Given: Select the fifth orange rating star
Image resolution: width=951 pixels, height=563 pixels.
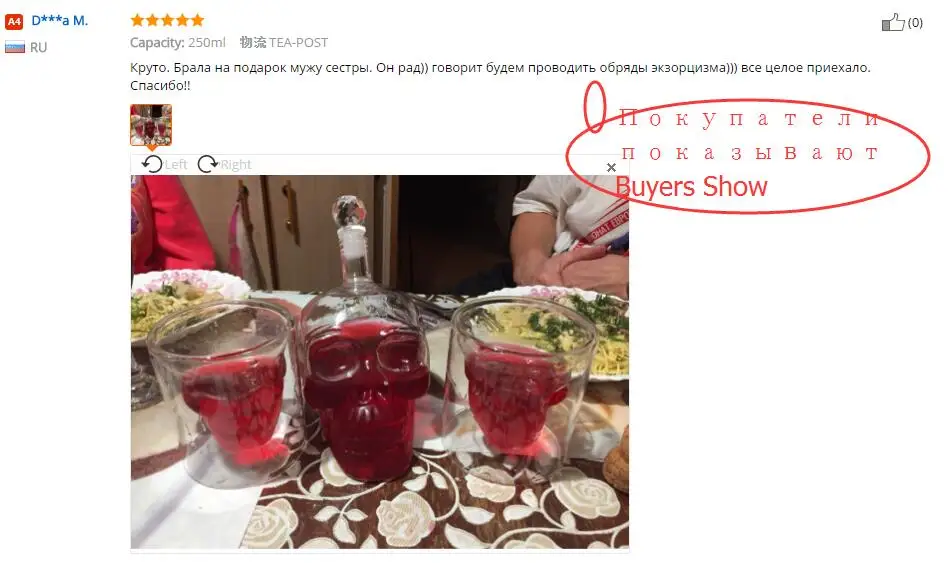Looking at the screenshot, I should [198, 20].
